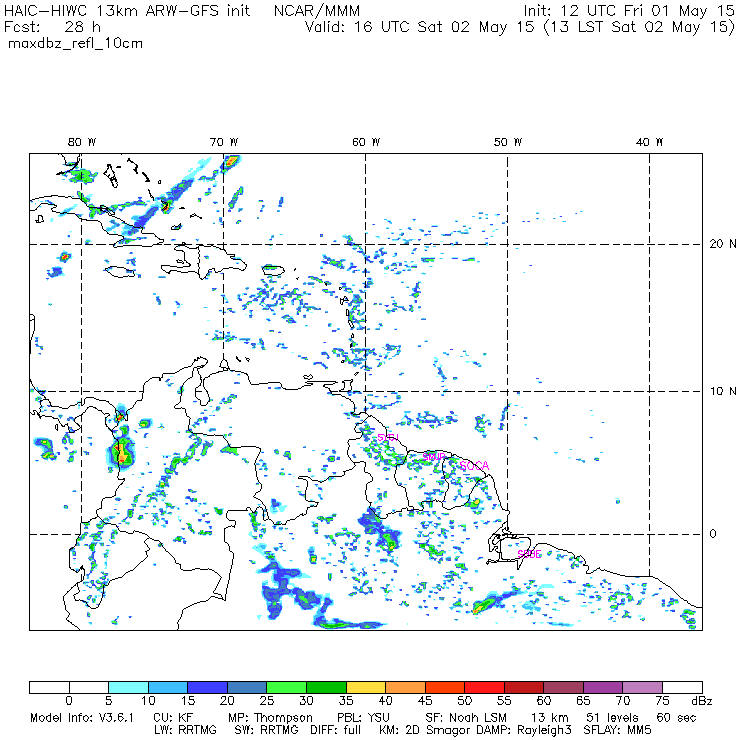Click the legend tick label '35'

tap(346, 701)
